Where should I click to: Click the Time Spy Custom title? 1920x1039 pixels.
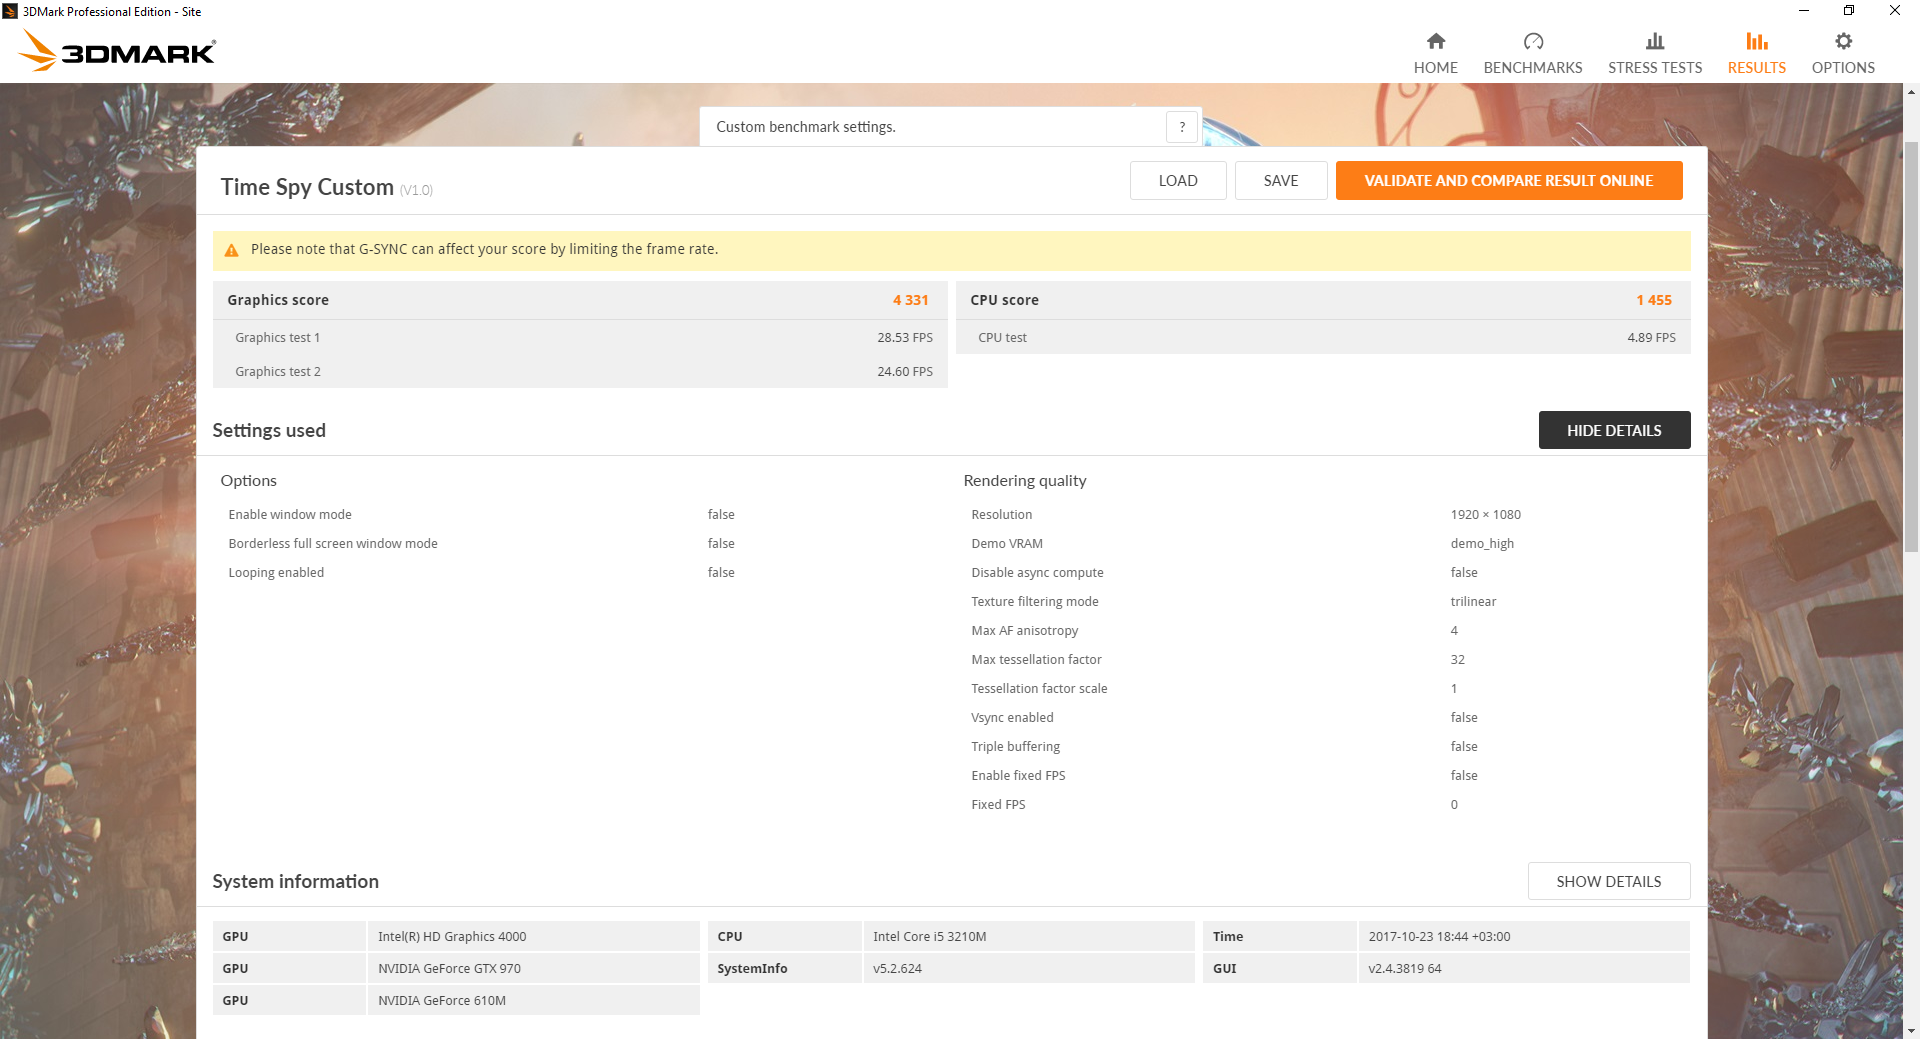pyautogui.click(x=307, y=187)
